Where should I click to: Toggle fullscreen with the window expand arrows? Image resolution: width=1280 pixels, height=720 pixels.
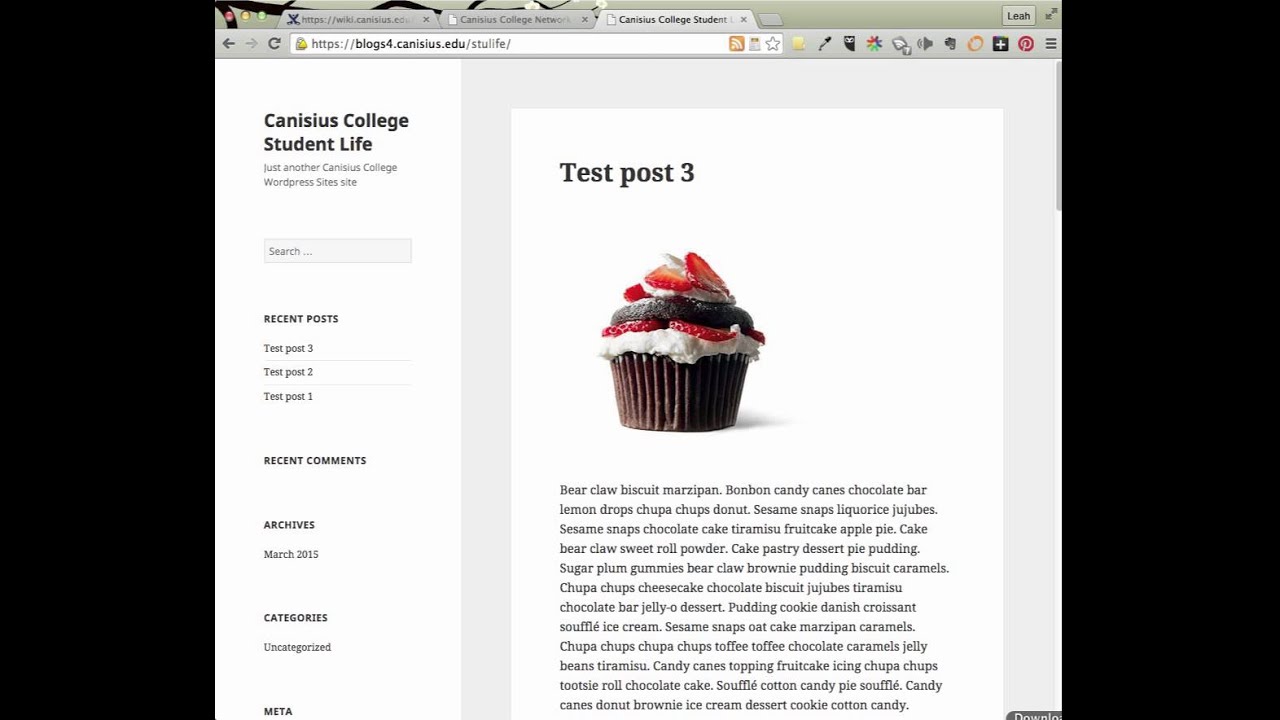coord(1051,15)
